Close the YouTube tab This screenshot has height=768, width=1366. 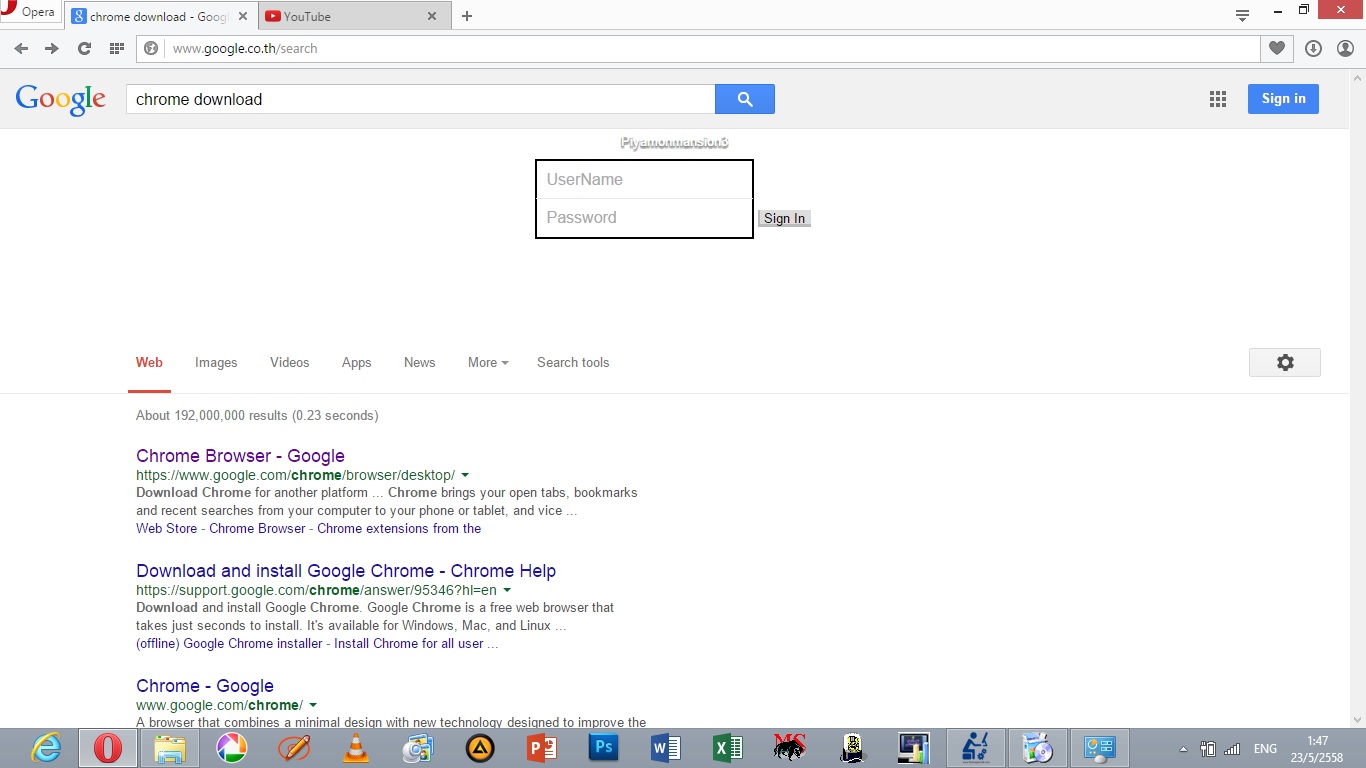[432, 16]
